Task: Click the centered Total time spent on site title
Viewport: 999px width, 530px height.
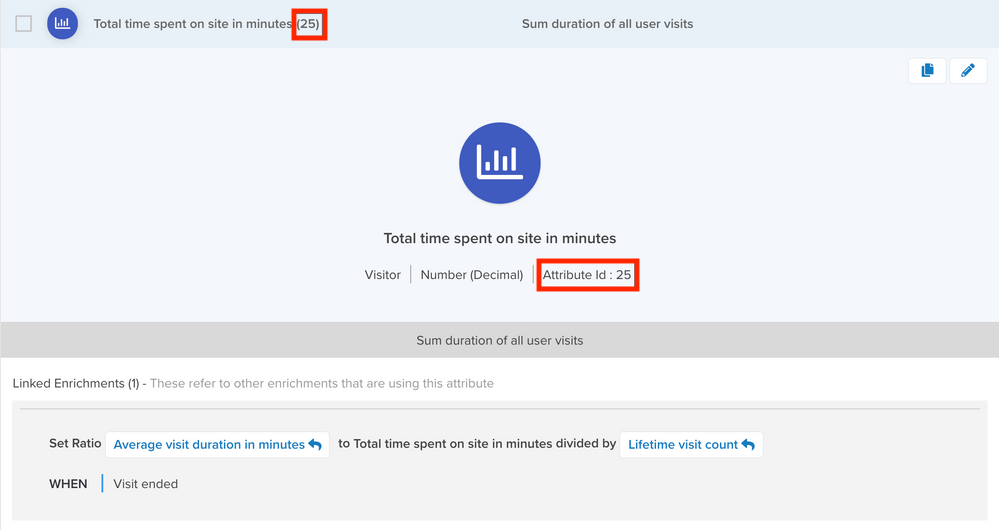Action: click(499, 239)
